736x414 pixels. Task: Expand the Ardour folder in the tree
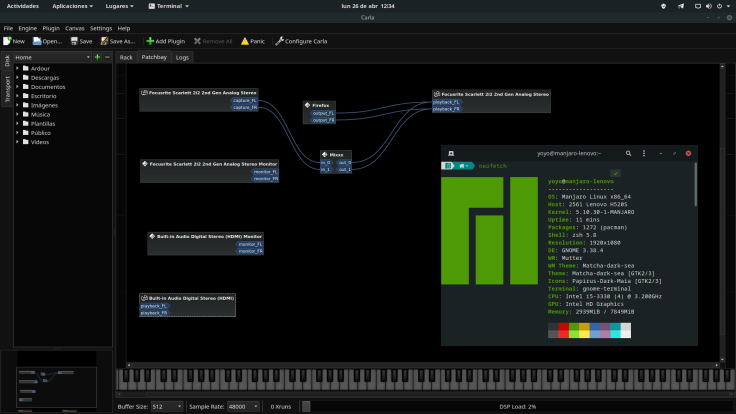click(x=16, y=68)
